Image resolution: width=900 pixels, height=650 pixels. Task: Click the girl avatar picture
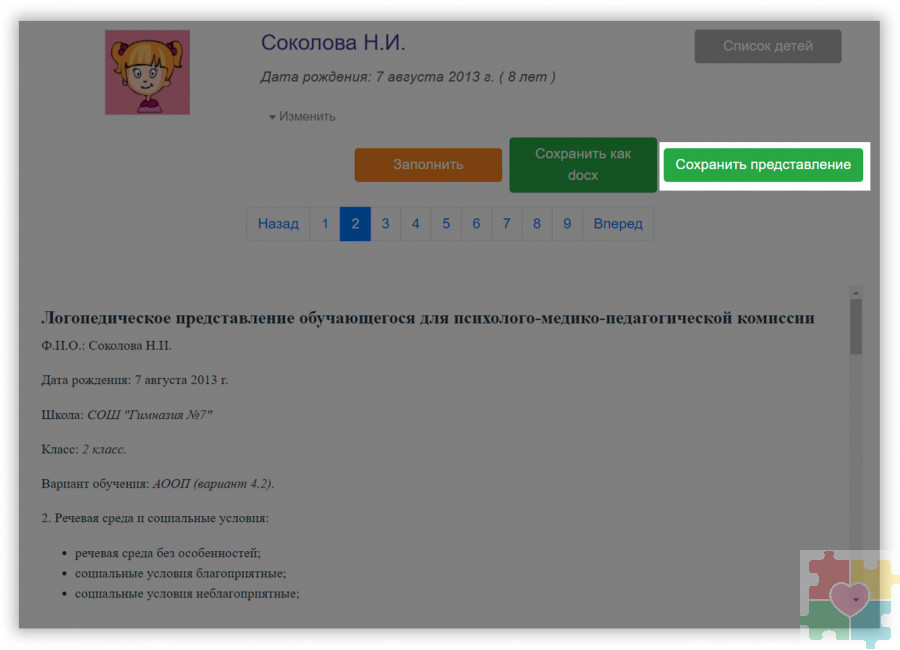point(147,72)
